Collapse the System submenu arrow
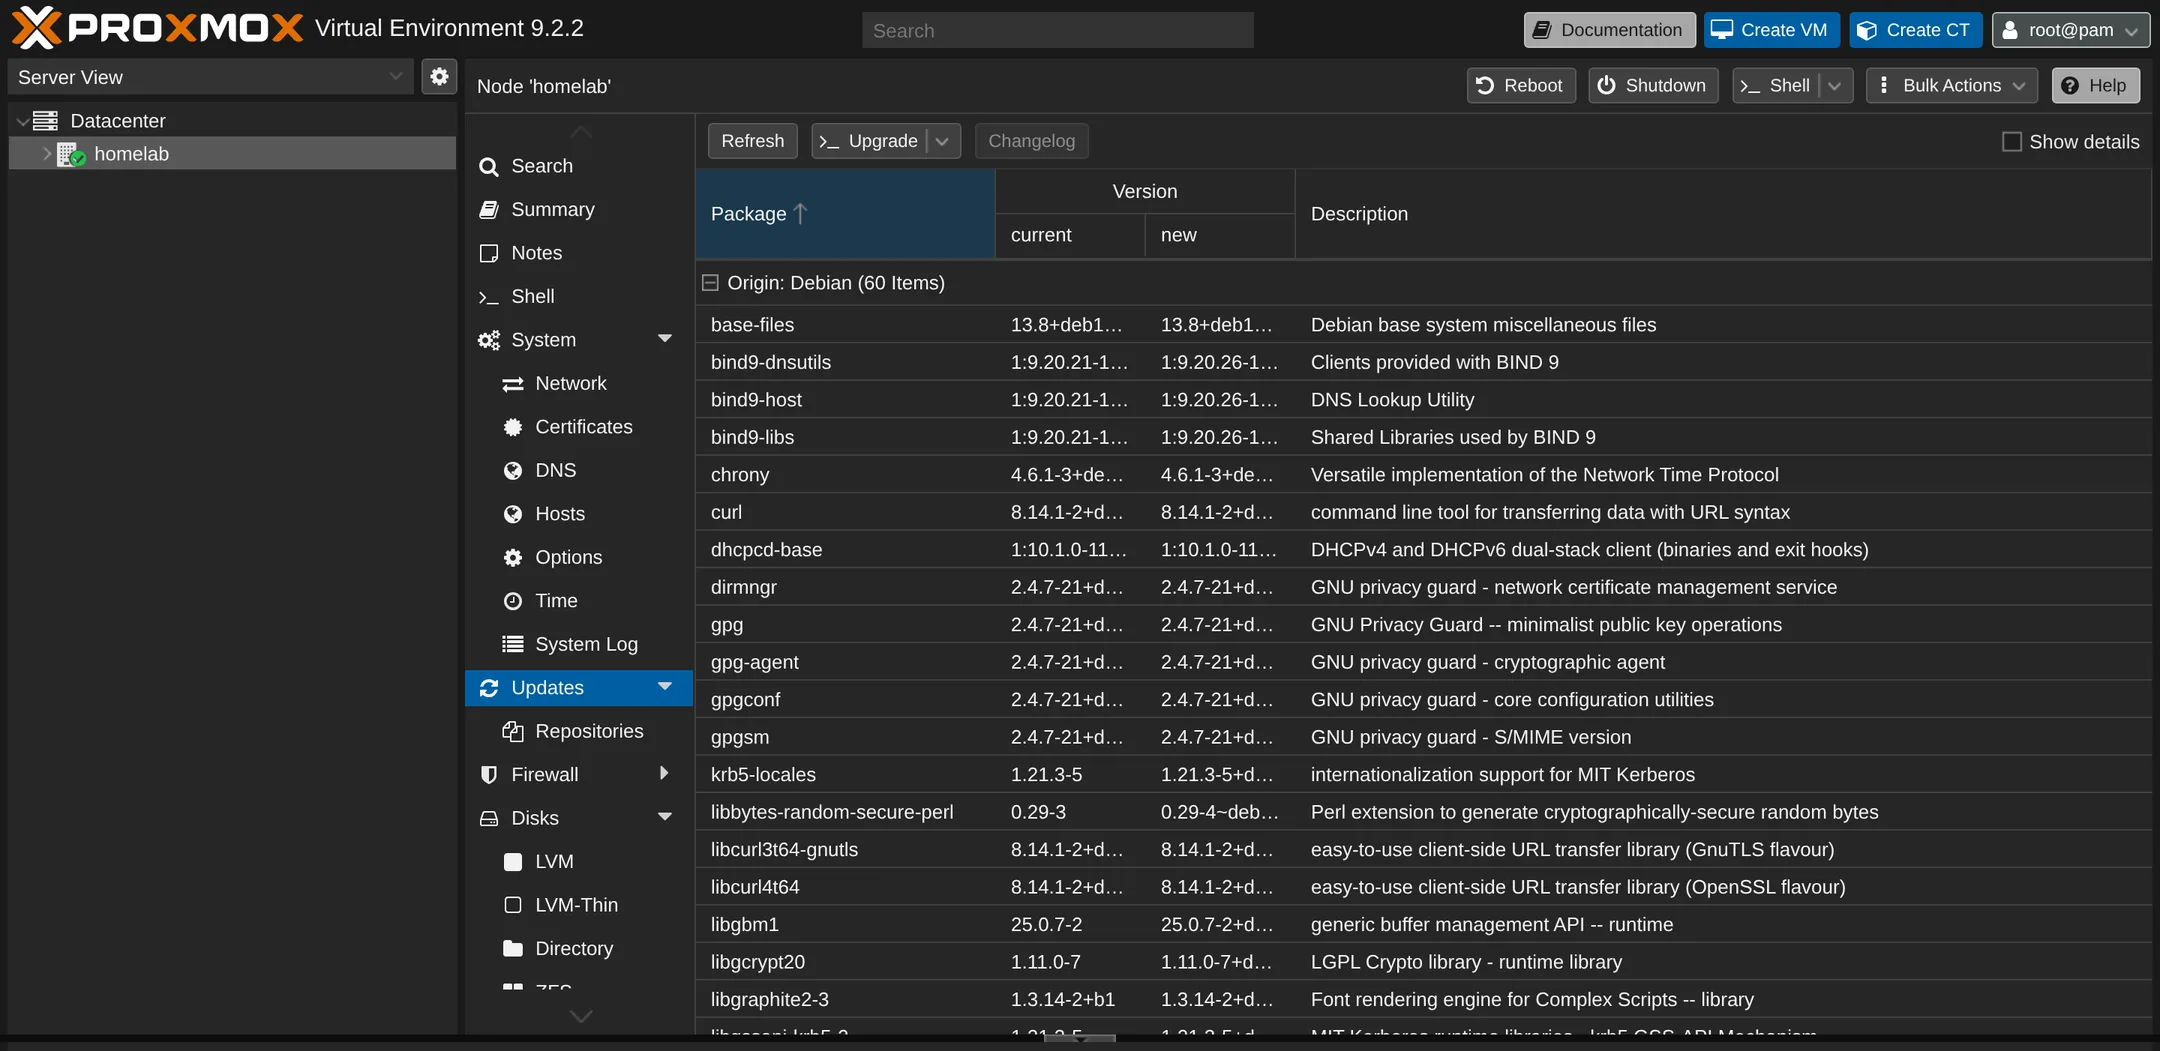 pyautogui.click(x=664, y=339)
